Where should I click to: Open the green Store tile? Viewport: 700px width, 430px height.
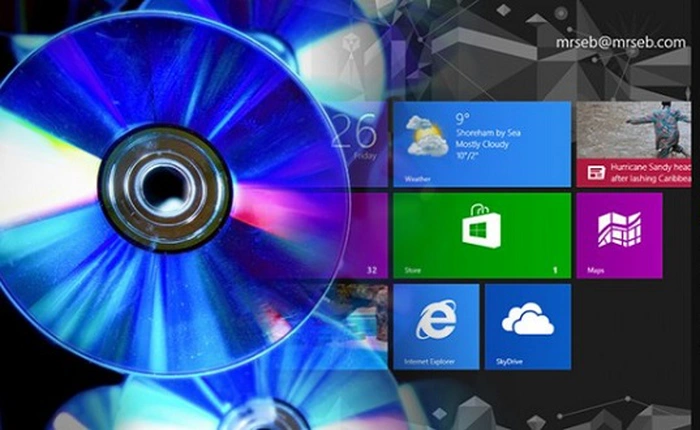pos(482,235)
